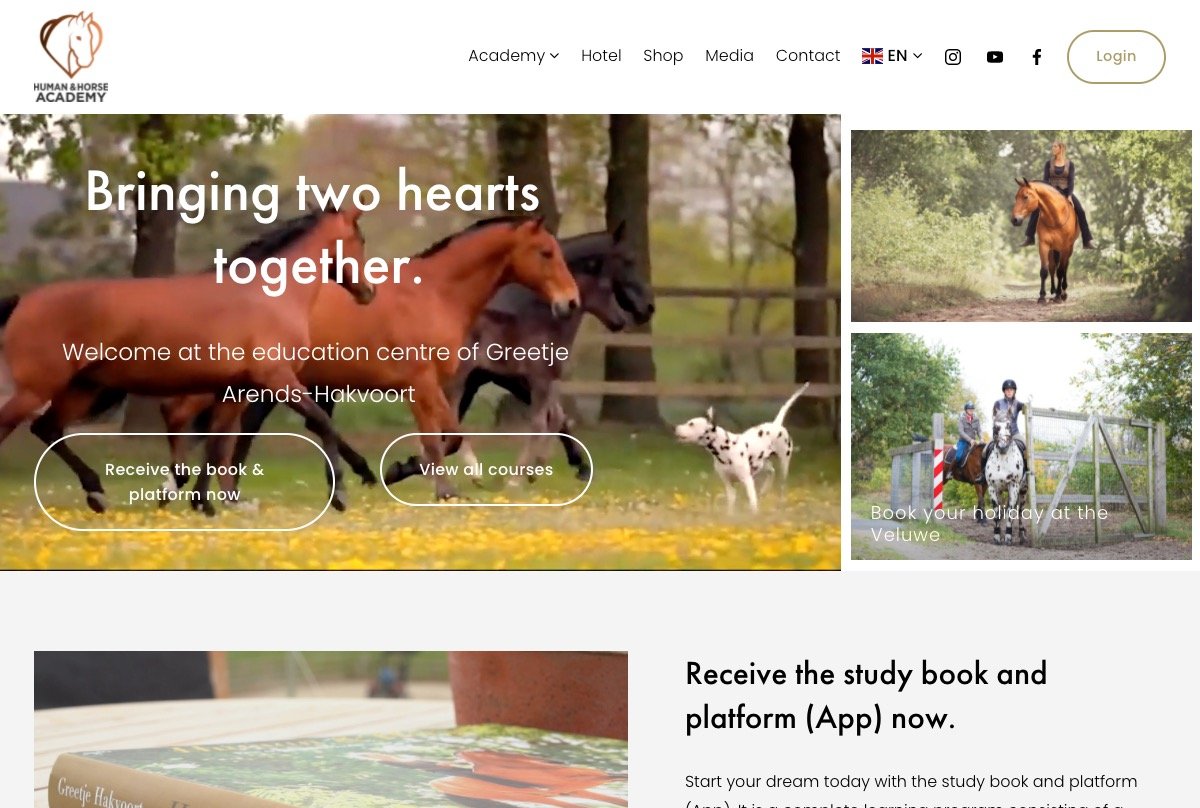Expand the Academy menu chevron

(x=554, y=56)
